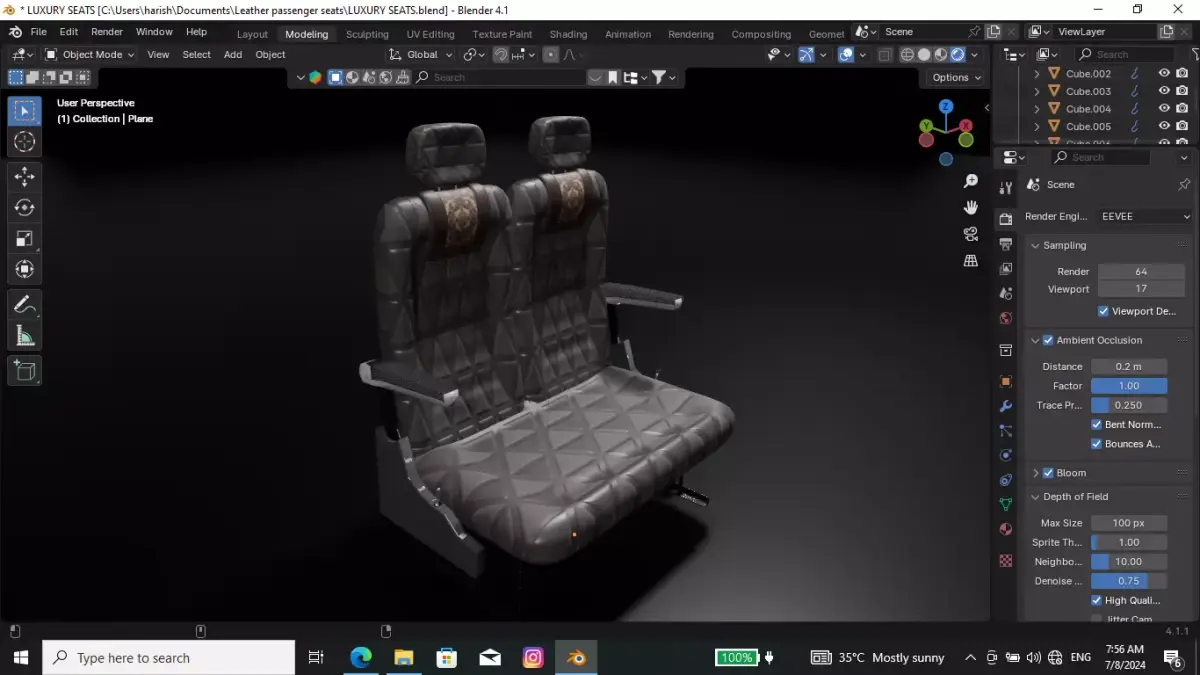The height and width of the screenshot is (675, 1200).
Task: Select the Scale tool
Action: click(x=25, y=238)
